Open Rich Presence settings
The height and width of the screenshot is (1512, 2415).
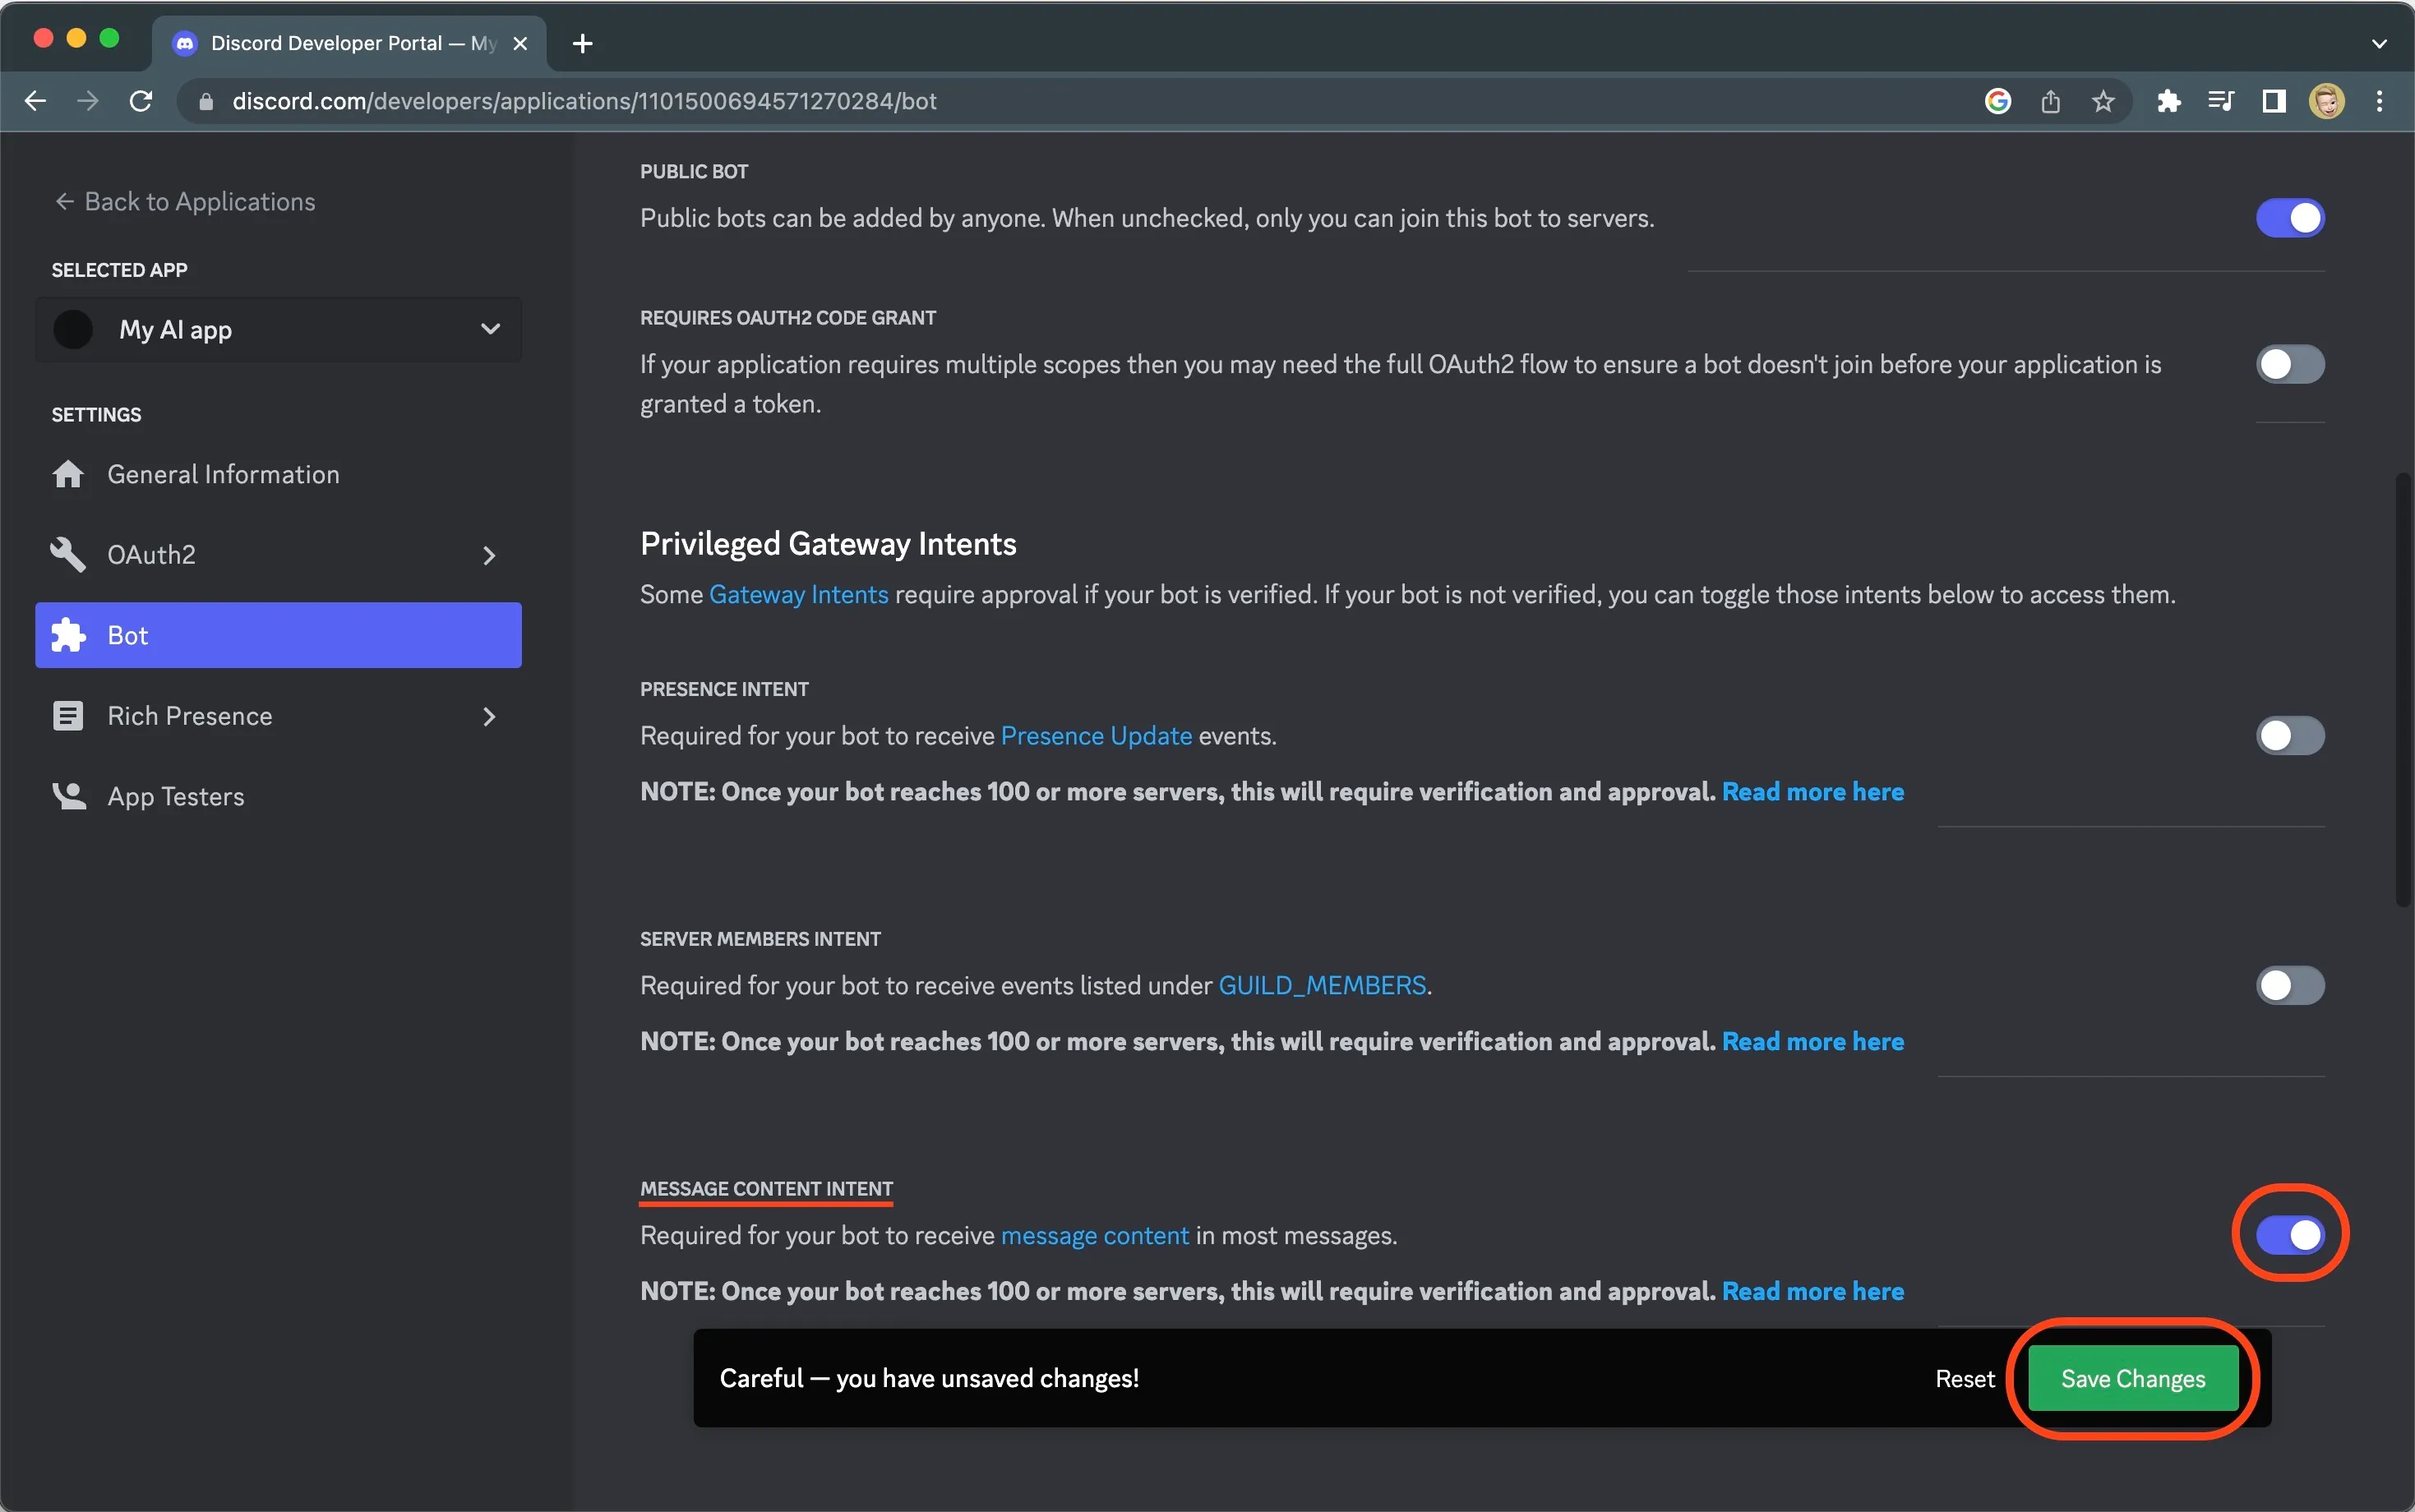point(279,716)
